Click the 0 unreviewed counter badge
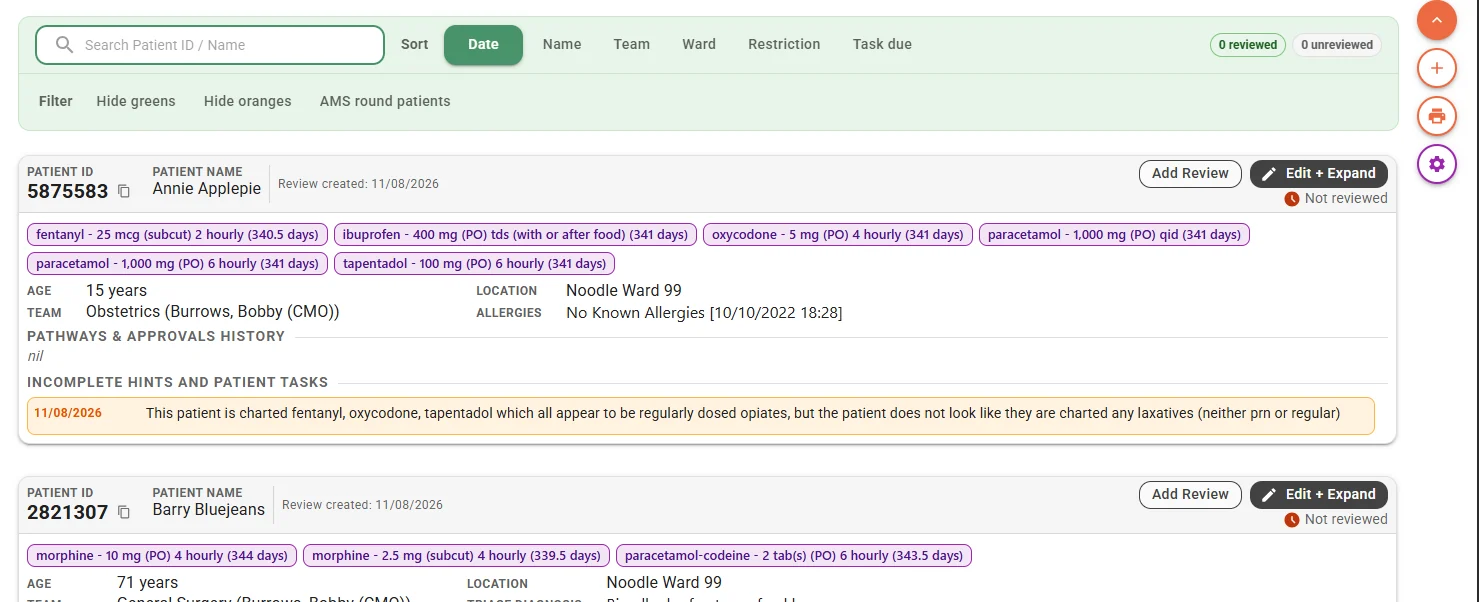Viewport: 1479px width, 602px height. point(1337,45)
